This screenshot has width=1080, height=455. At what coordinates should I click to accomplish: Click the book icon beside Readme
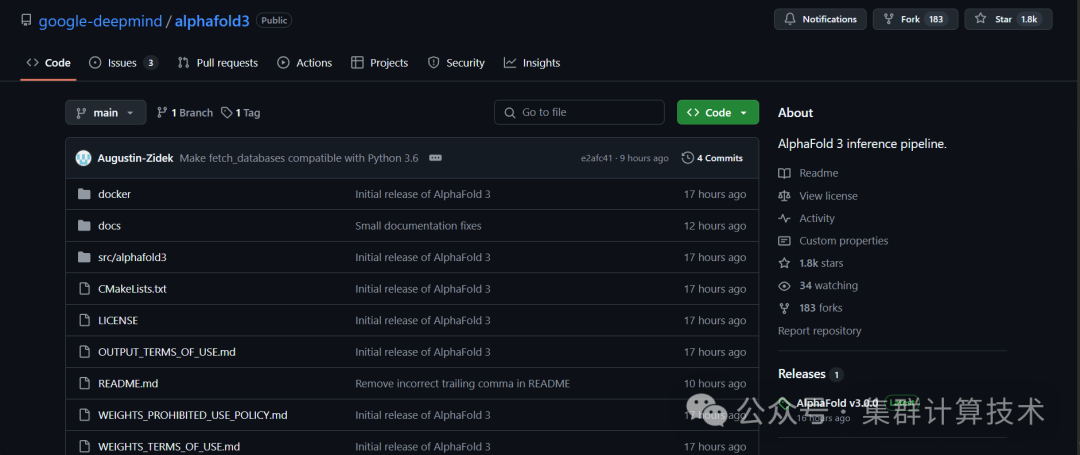[x=784, y=173]
